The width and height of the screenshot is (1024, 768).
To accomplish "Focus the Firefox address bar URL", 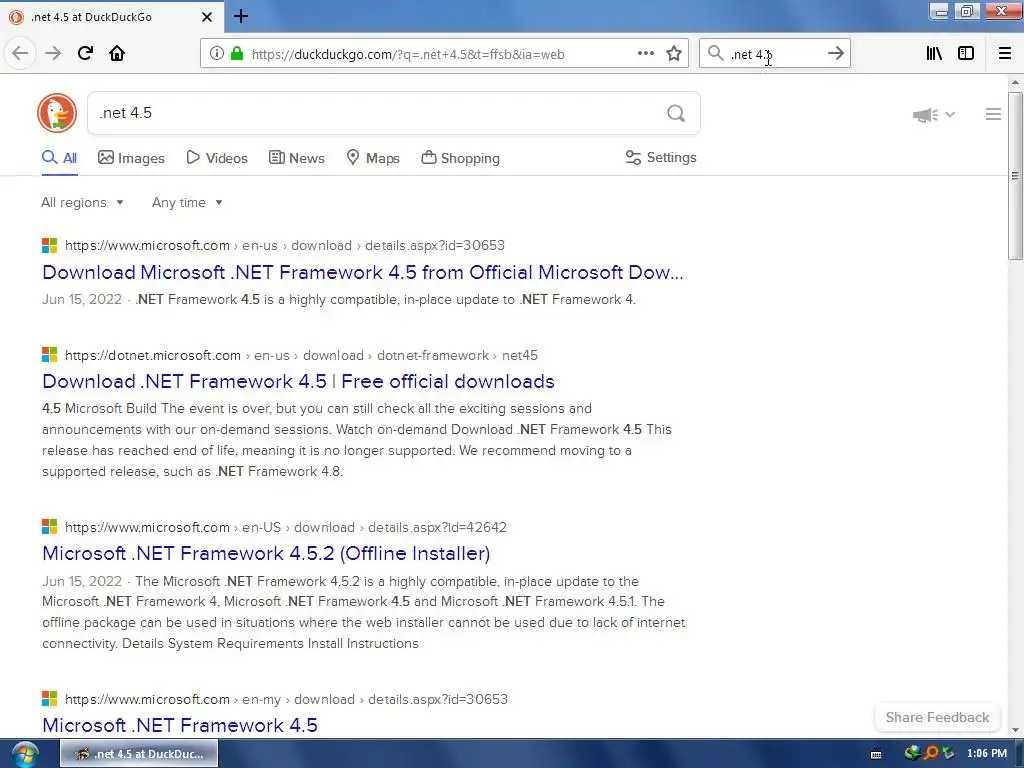I will (x=408, y=54).
